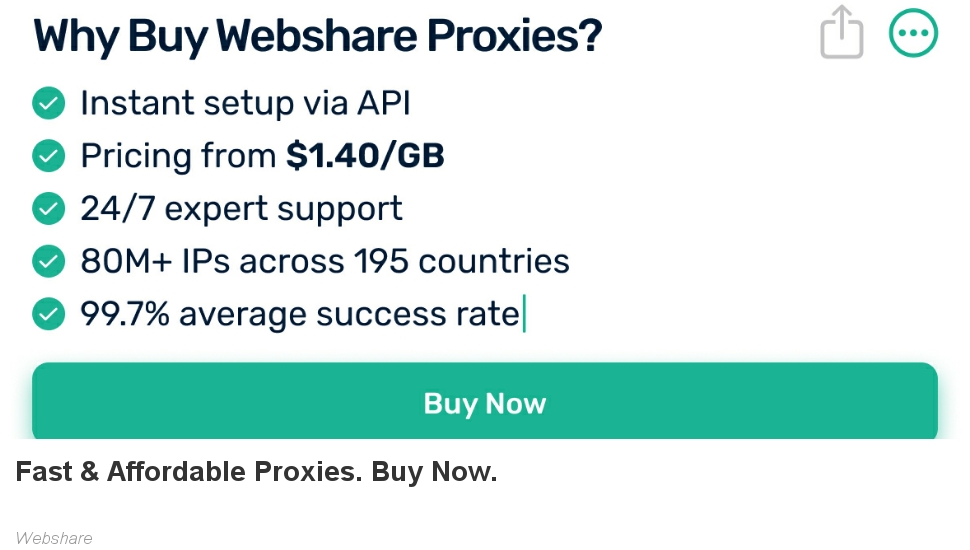Select the 24/7 expert support text
The height and width of the screenshot is (550, 970).
click(241, 208)
